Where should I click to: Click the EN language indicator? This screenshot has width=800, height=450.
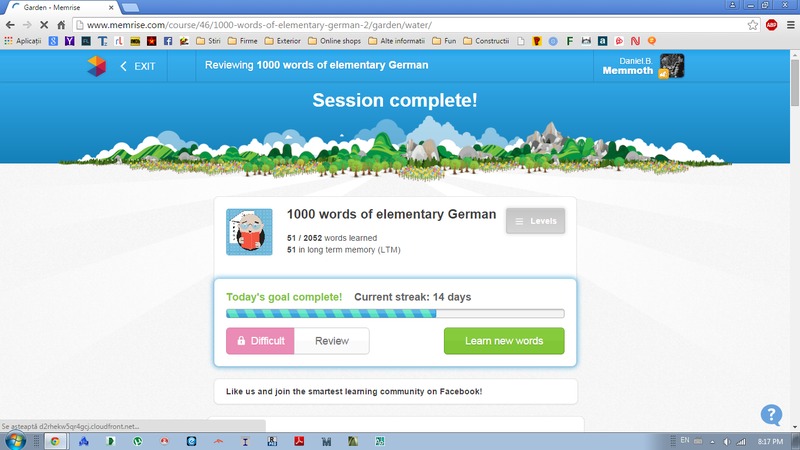[x=685, y=440]
